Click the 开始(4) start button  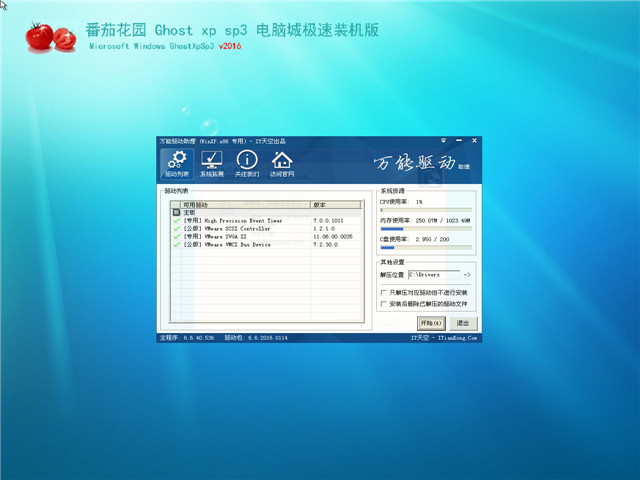point(431,323)
